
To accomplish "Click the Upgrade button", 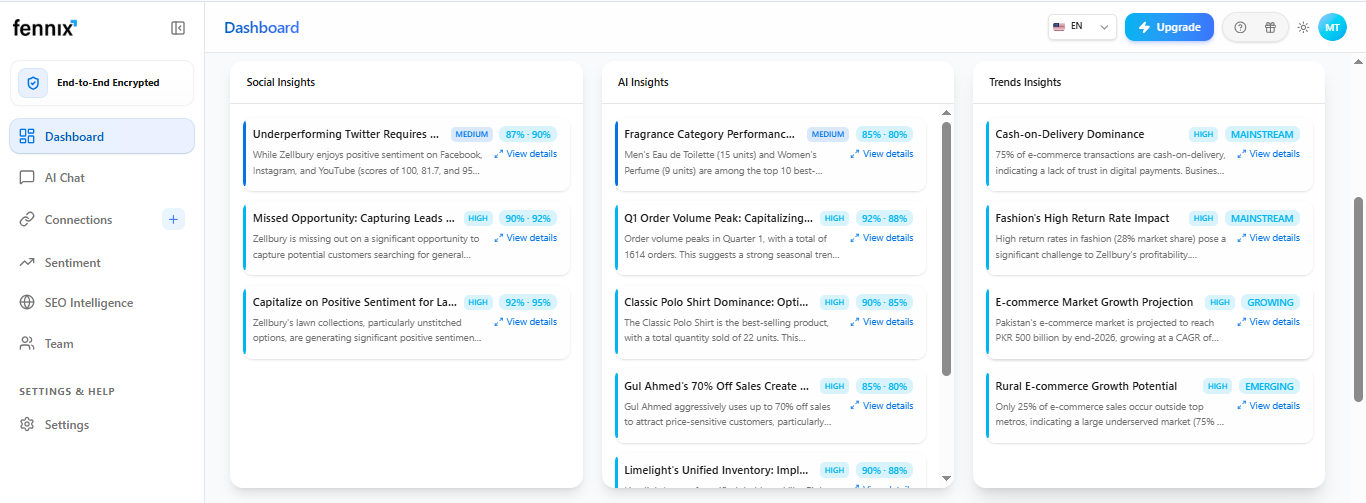I will (1169, 27).
